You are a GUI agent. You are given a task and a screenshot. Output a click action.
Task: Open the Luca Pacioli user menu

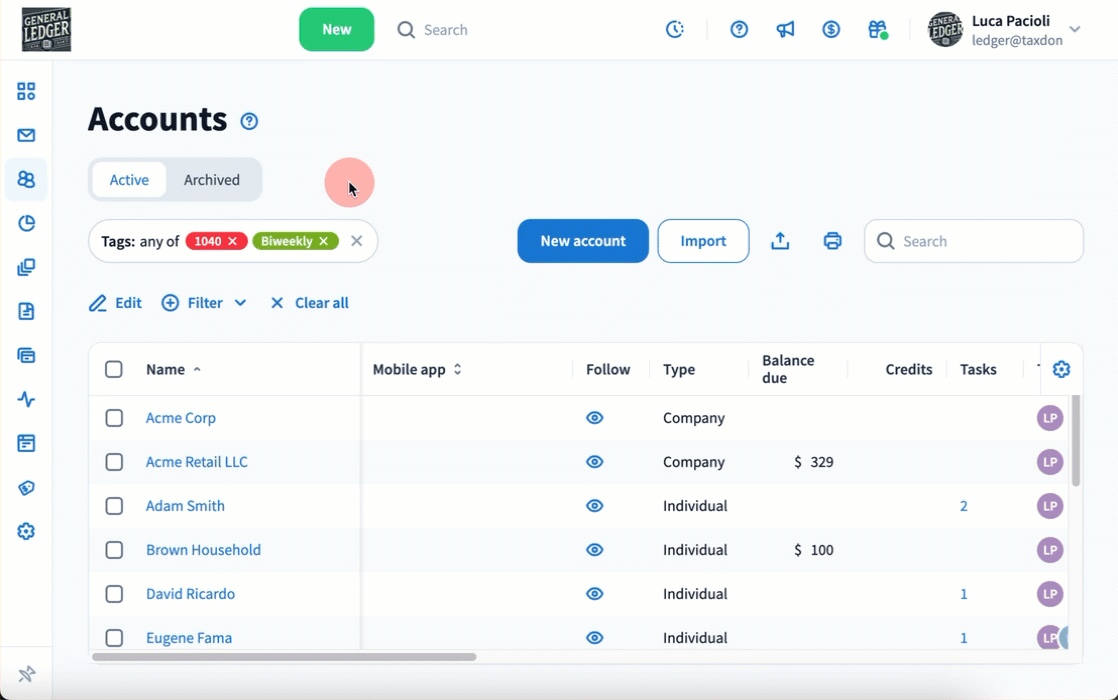point(1004,30)
